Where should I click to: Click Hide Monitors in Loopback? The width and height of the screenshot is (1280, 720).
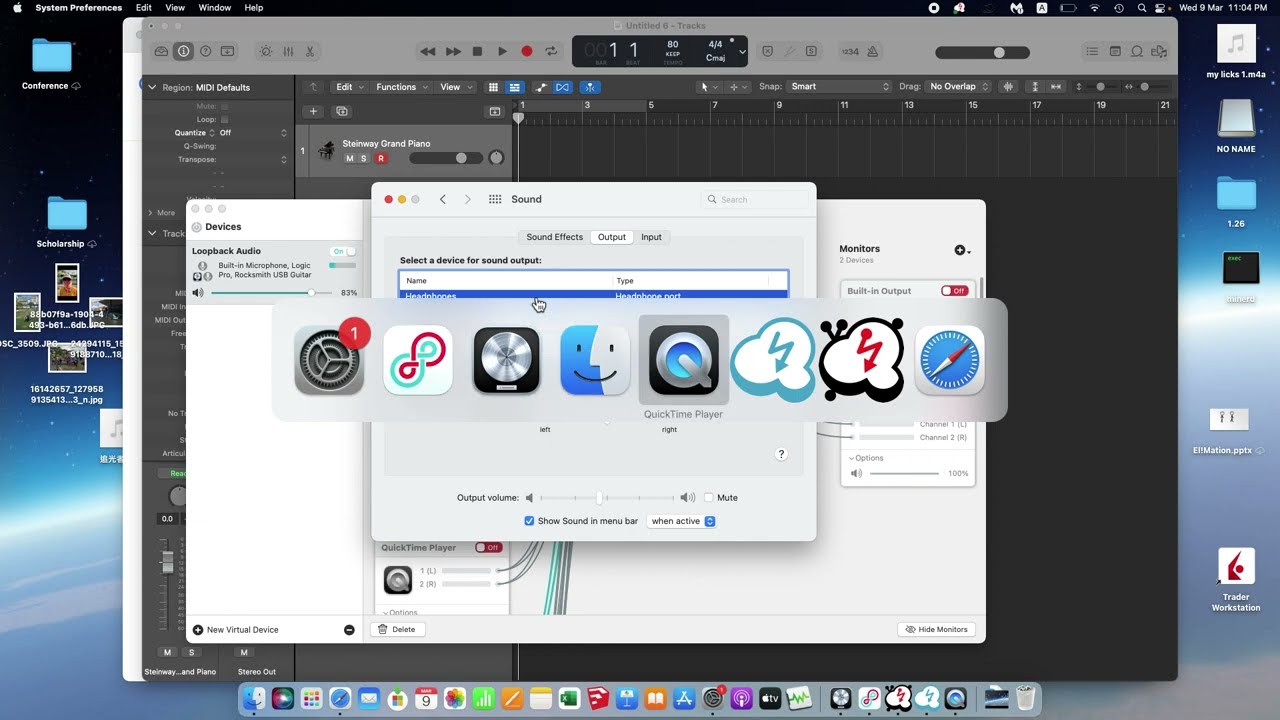pos(937,629)
